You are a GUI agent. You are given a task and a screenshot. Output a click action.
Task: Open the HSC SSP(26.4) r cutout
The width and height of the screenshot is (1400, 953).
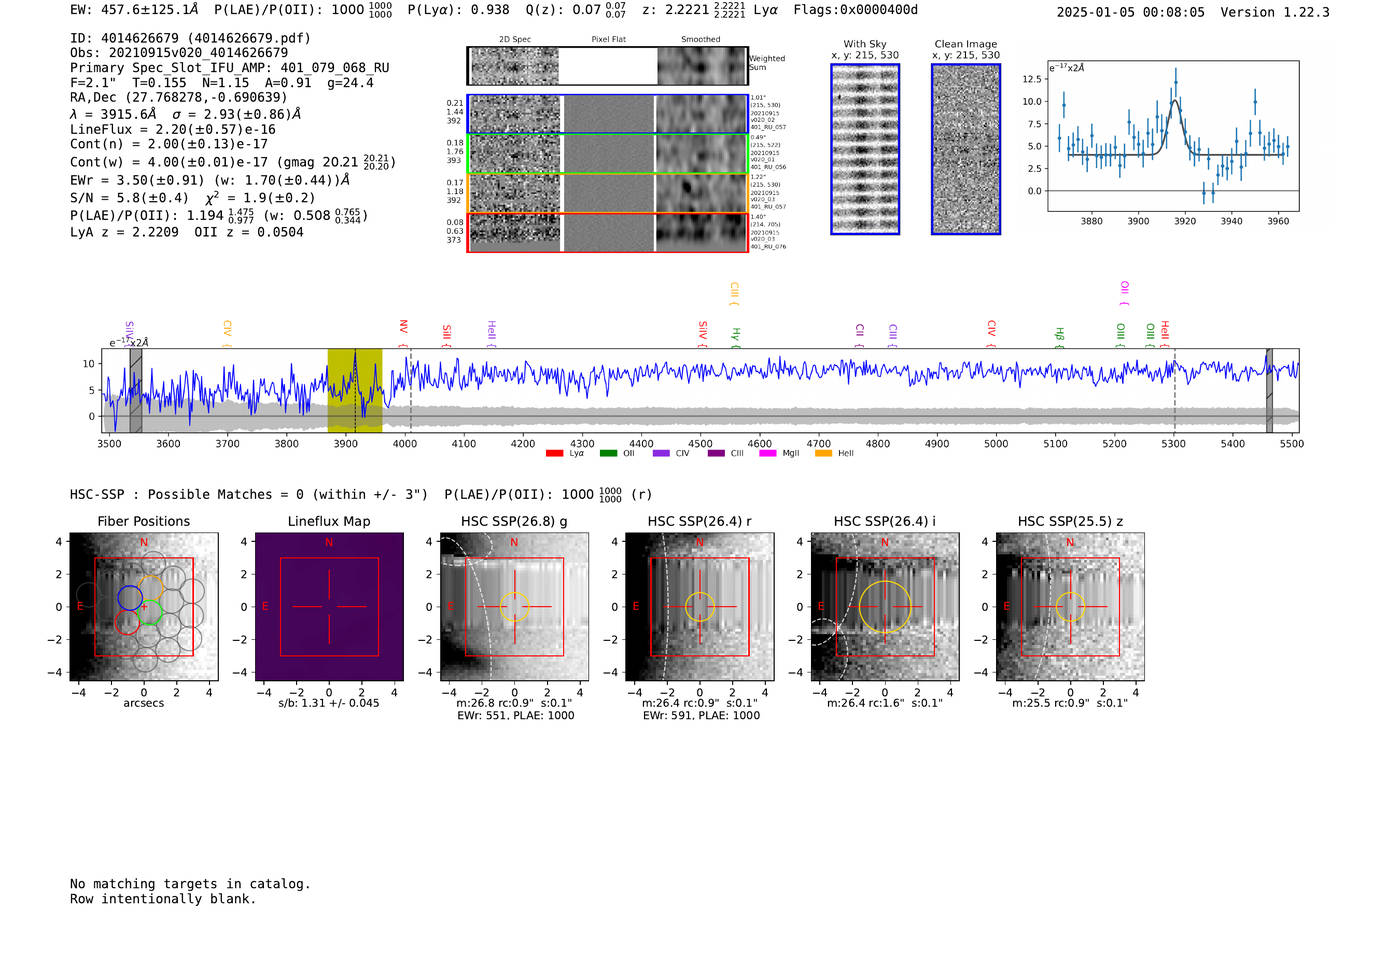coord(699,607)
